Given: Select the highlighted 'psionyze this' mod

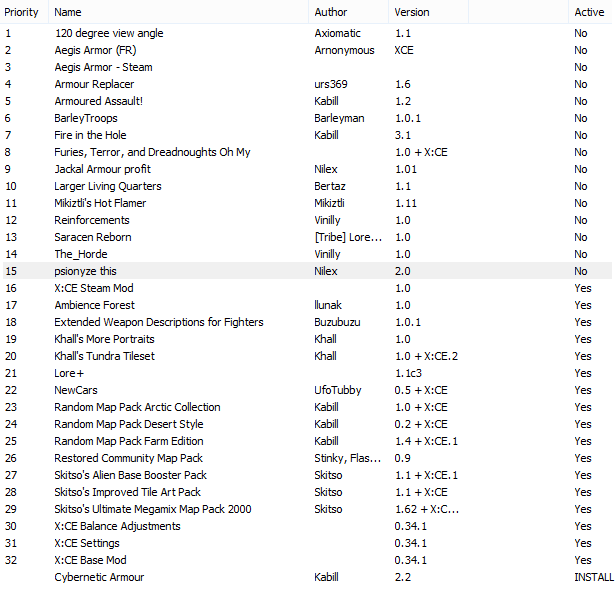Looking at the screenshot, I should [x=85, y=271].
